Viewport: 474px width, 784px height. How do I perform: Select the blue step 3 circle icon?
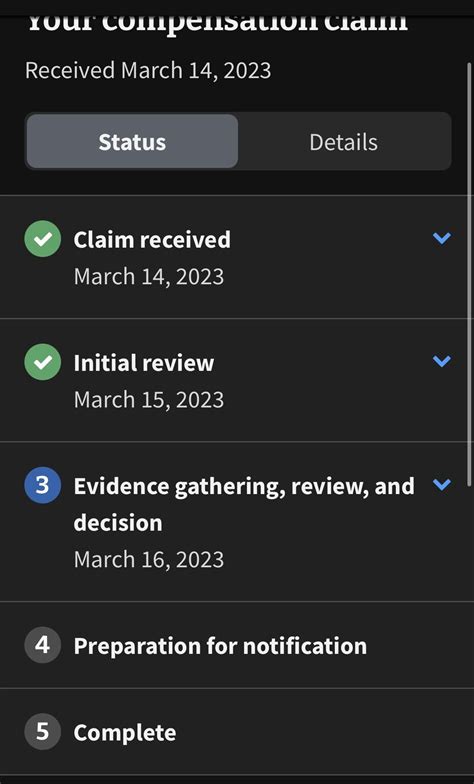point(42,485)
